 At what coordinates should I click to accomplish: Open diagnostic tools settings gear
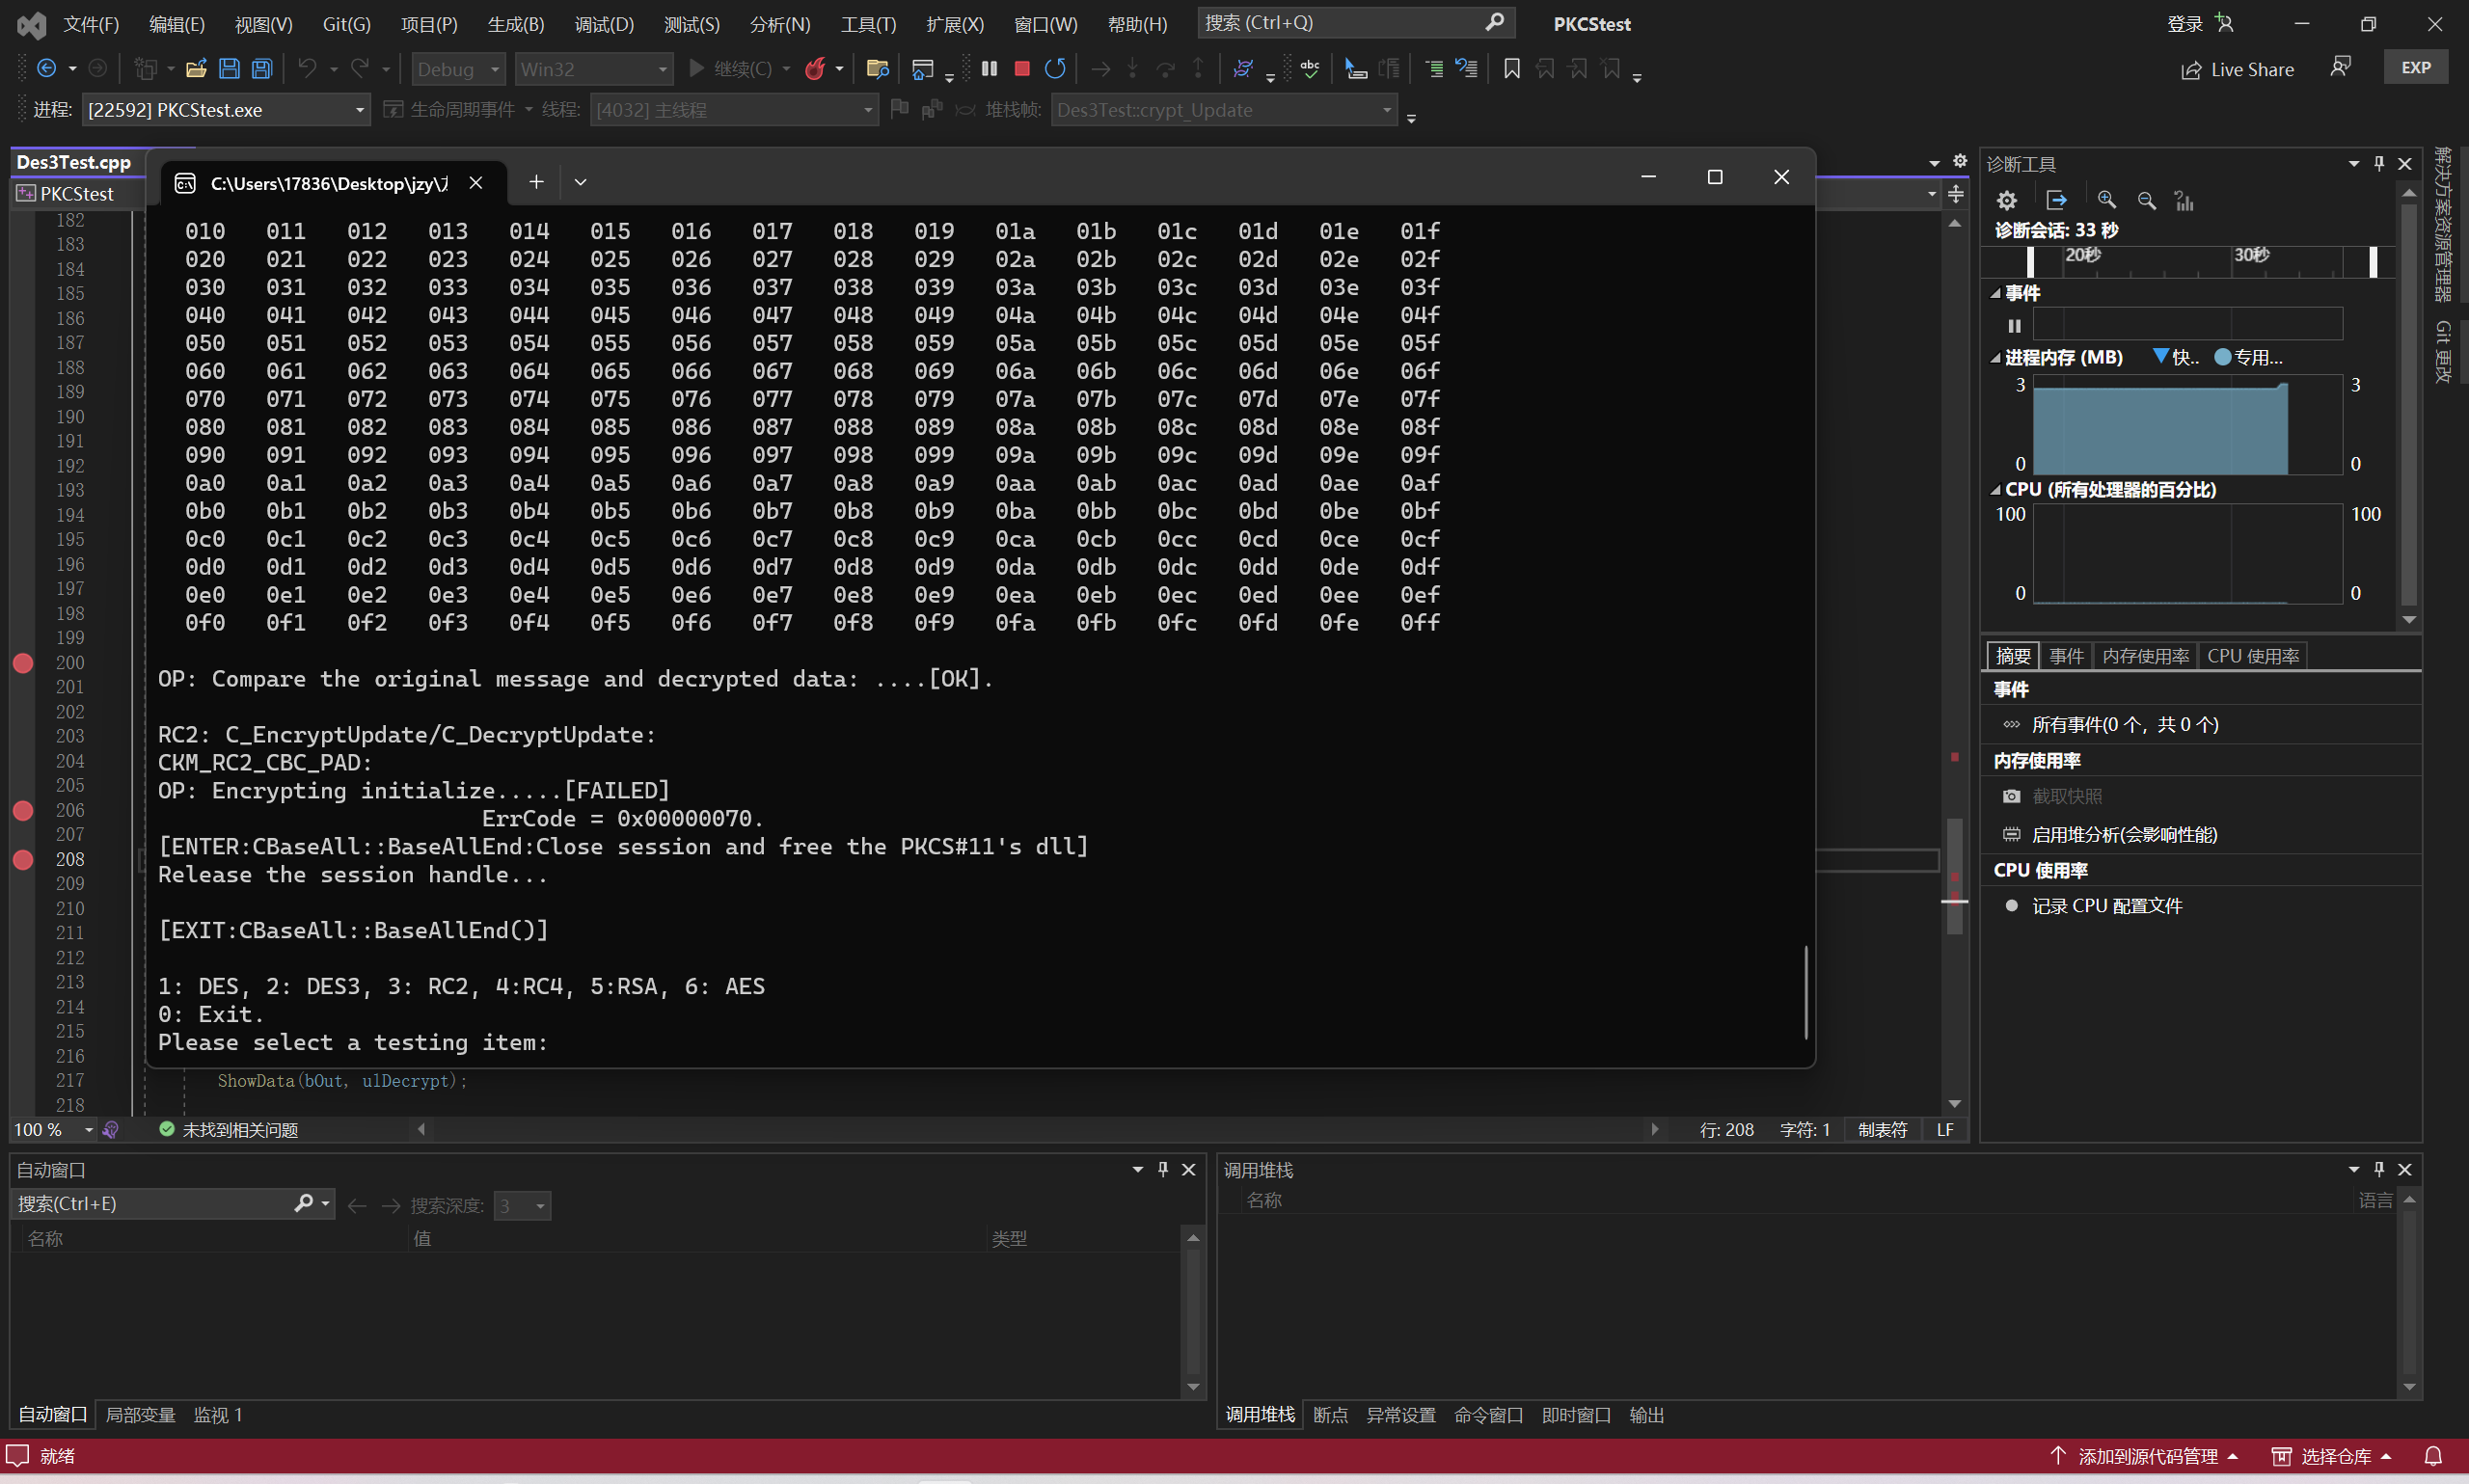pyautogui.click(x=2006, y=201)
